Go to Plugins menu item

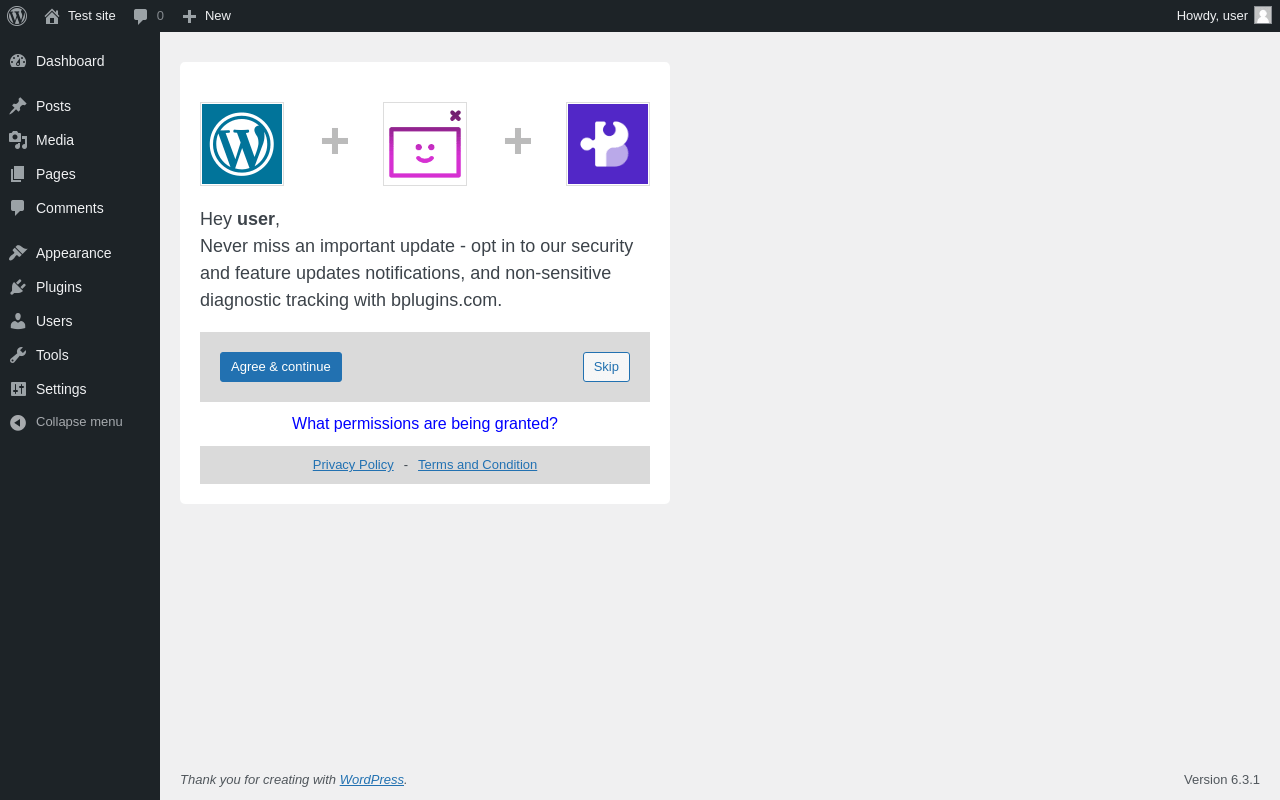(80, 287)
